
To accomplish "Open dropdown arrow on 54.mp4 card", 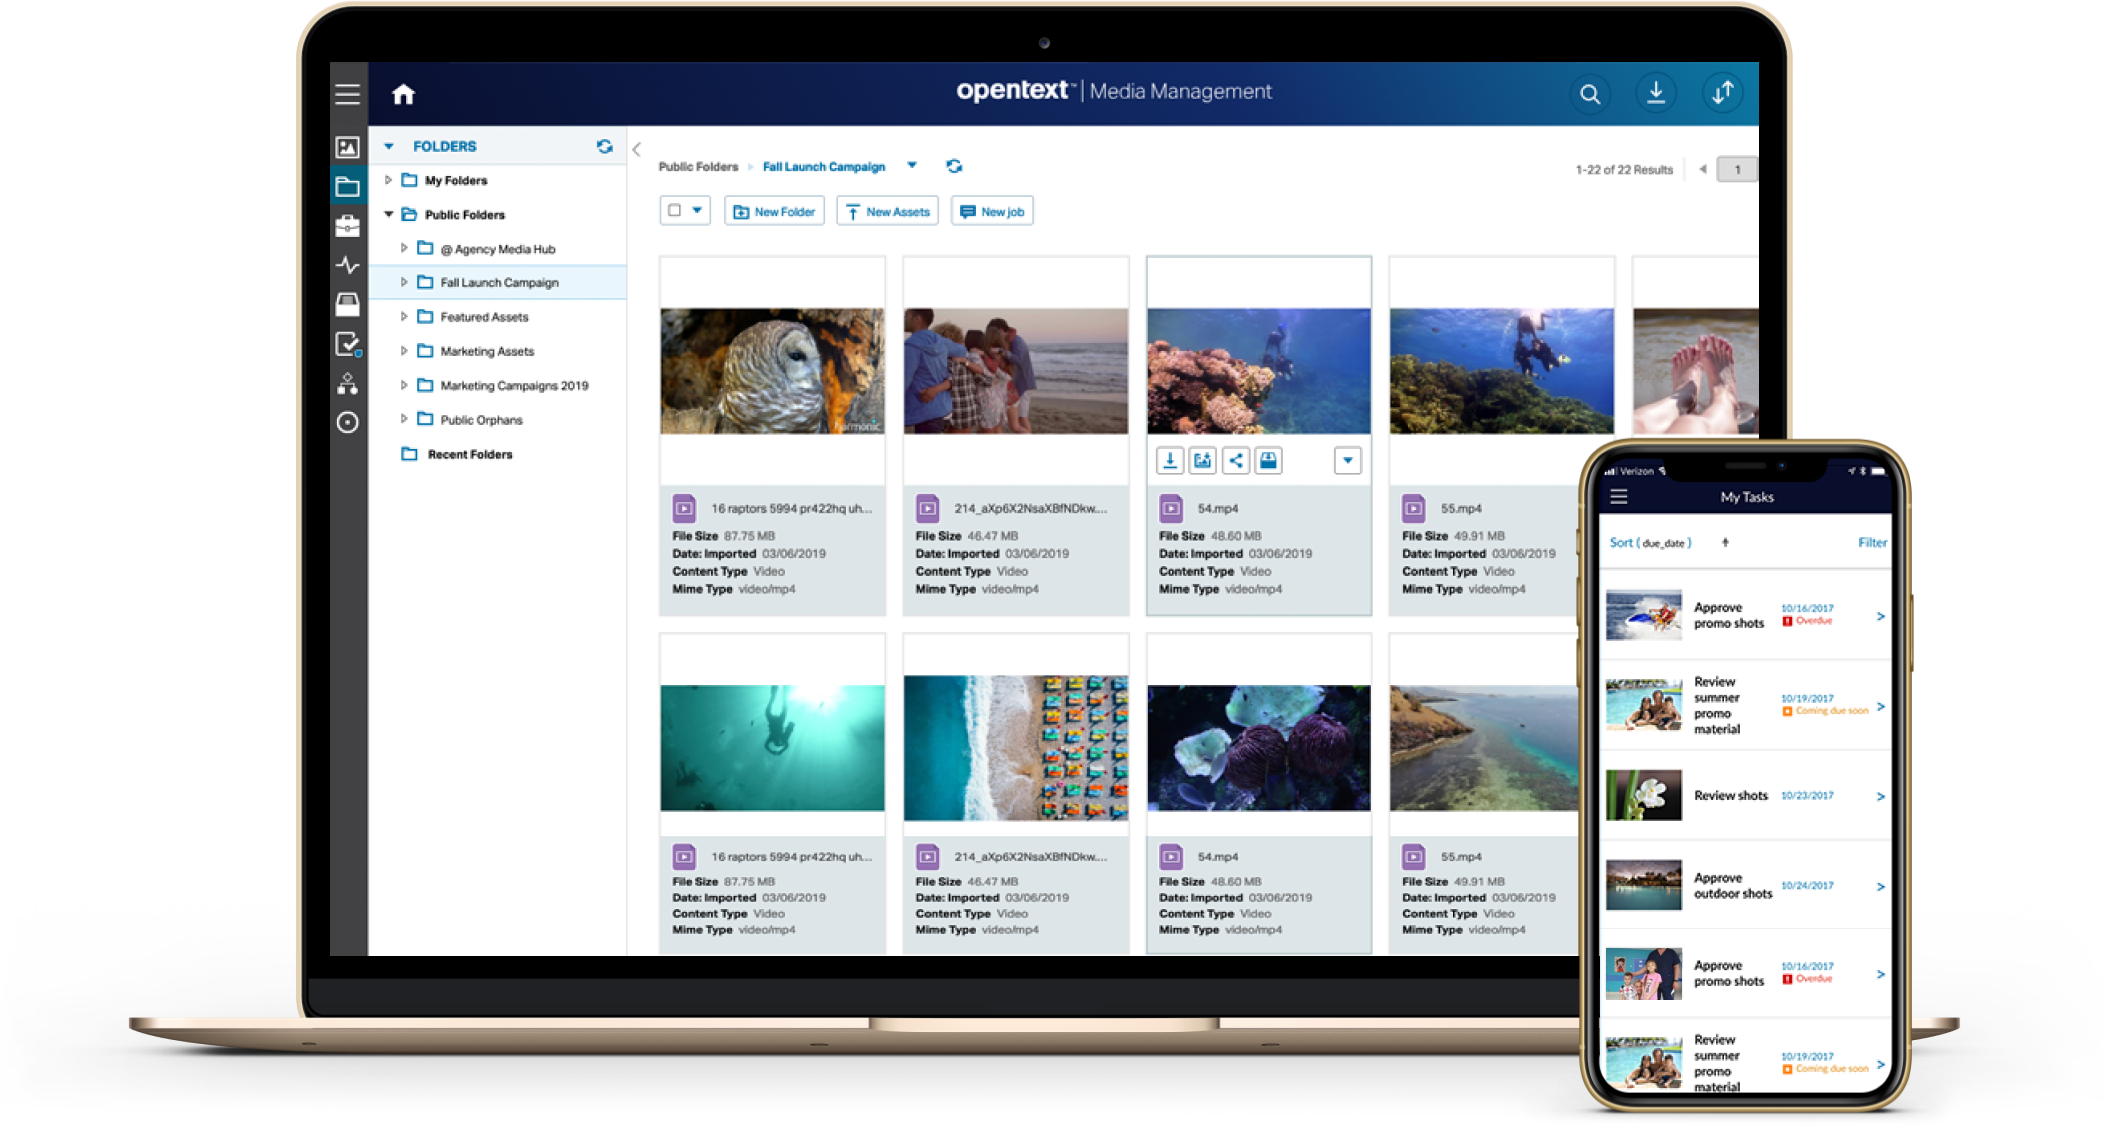I will [1347, 460].
